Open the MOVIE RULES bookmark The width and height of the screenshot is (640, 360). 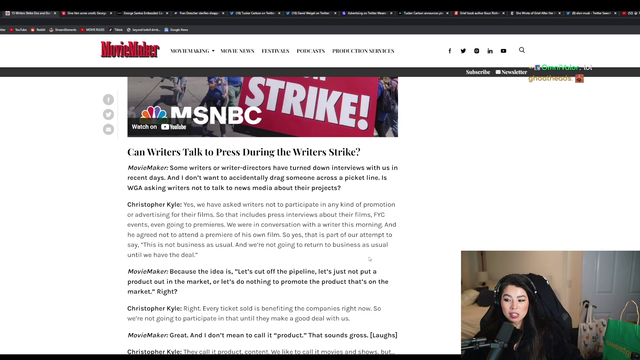tap(92, 30)
